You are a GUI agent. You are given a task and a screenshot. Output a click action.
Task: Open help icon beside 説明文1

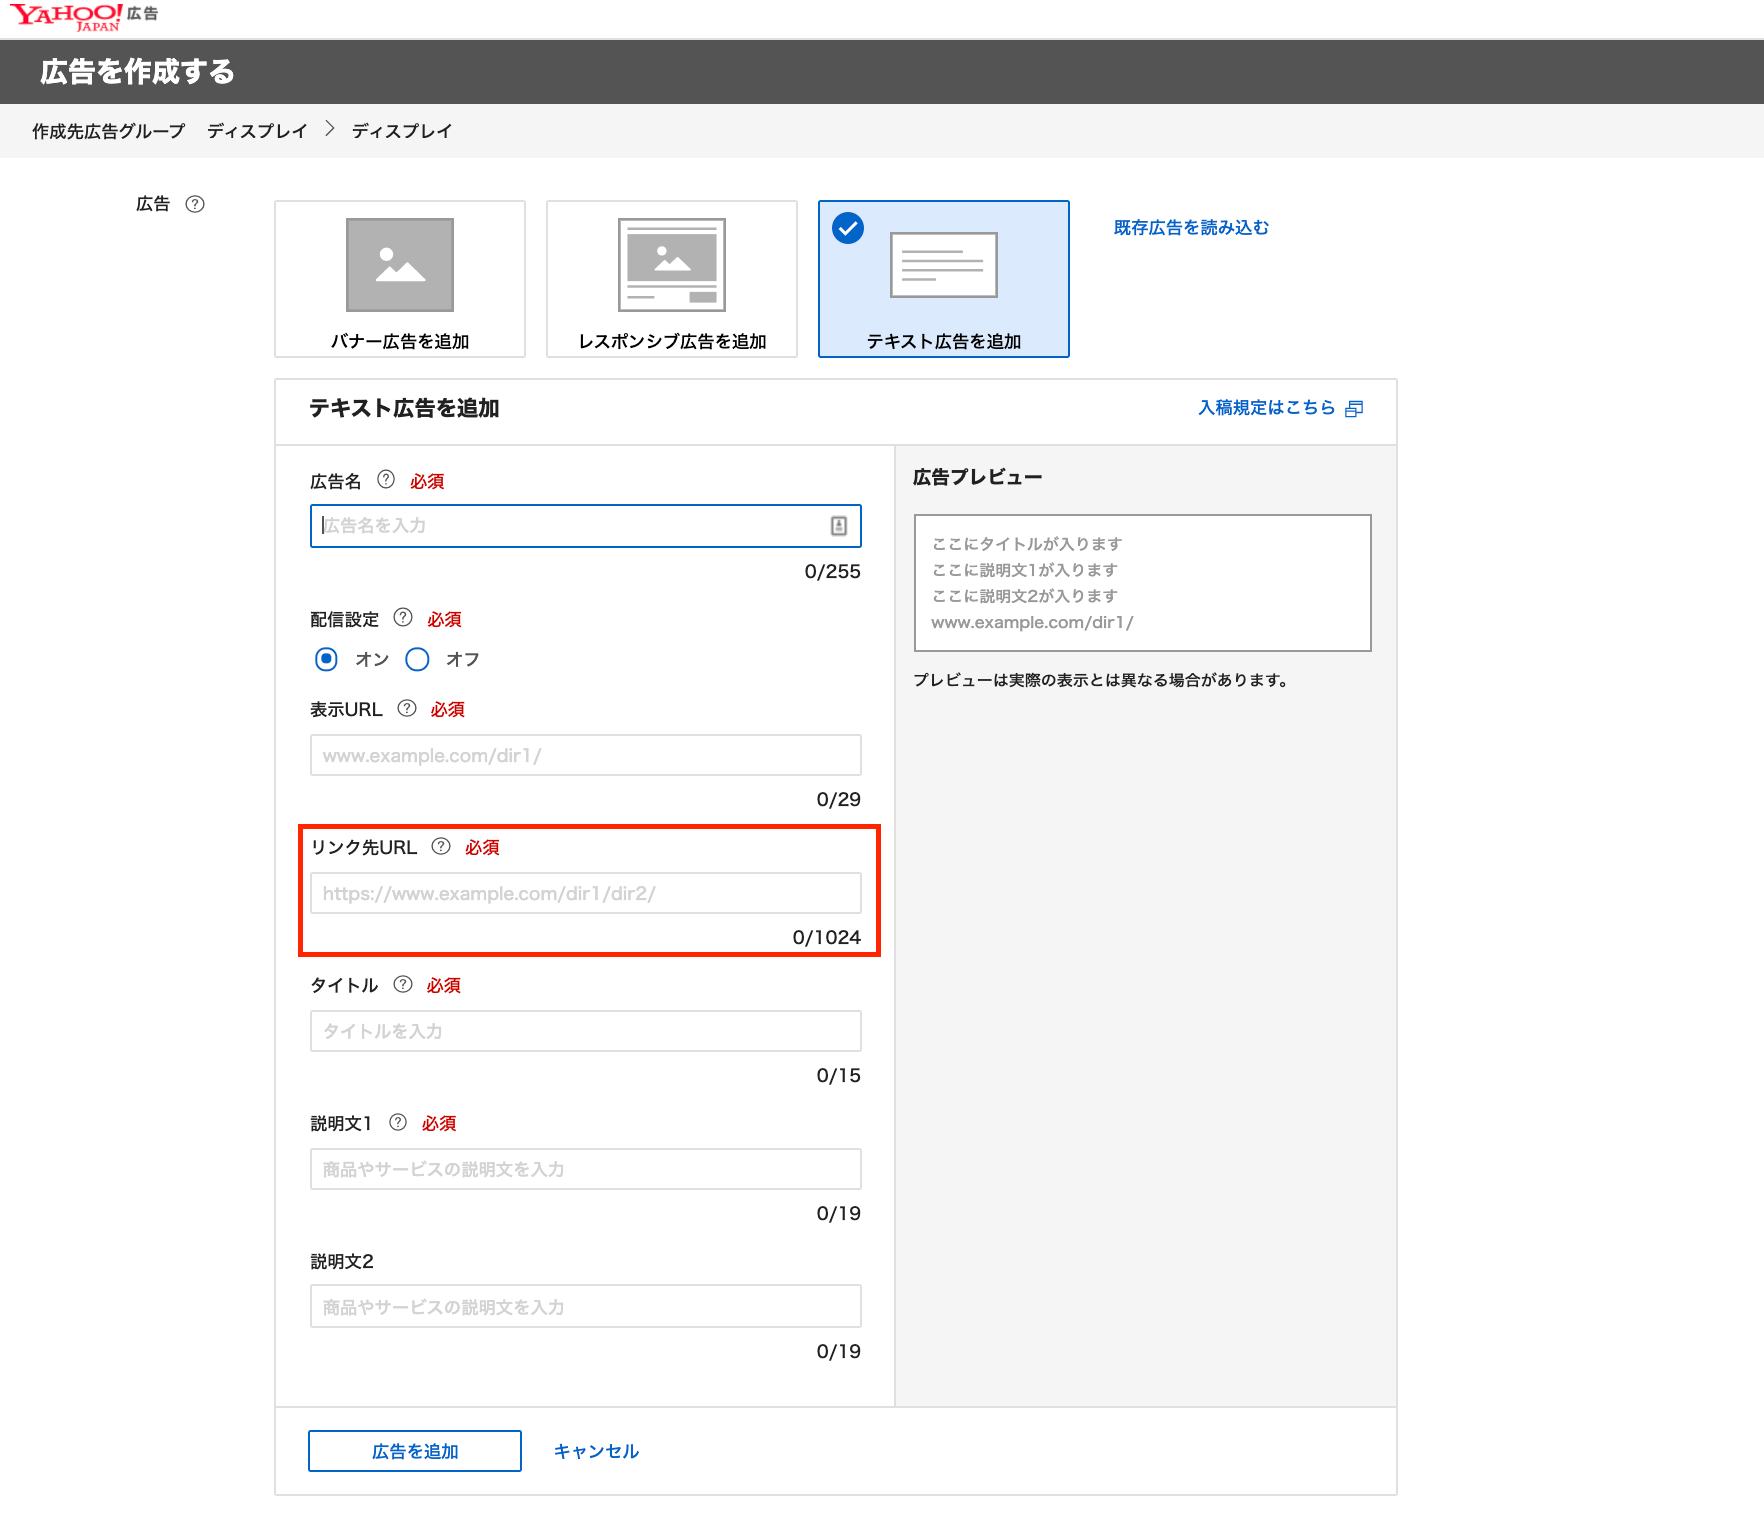[x=398, y=1122]
